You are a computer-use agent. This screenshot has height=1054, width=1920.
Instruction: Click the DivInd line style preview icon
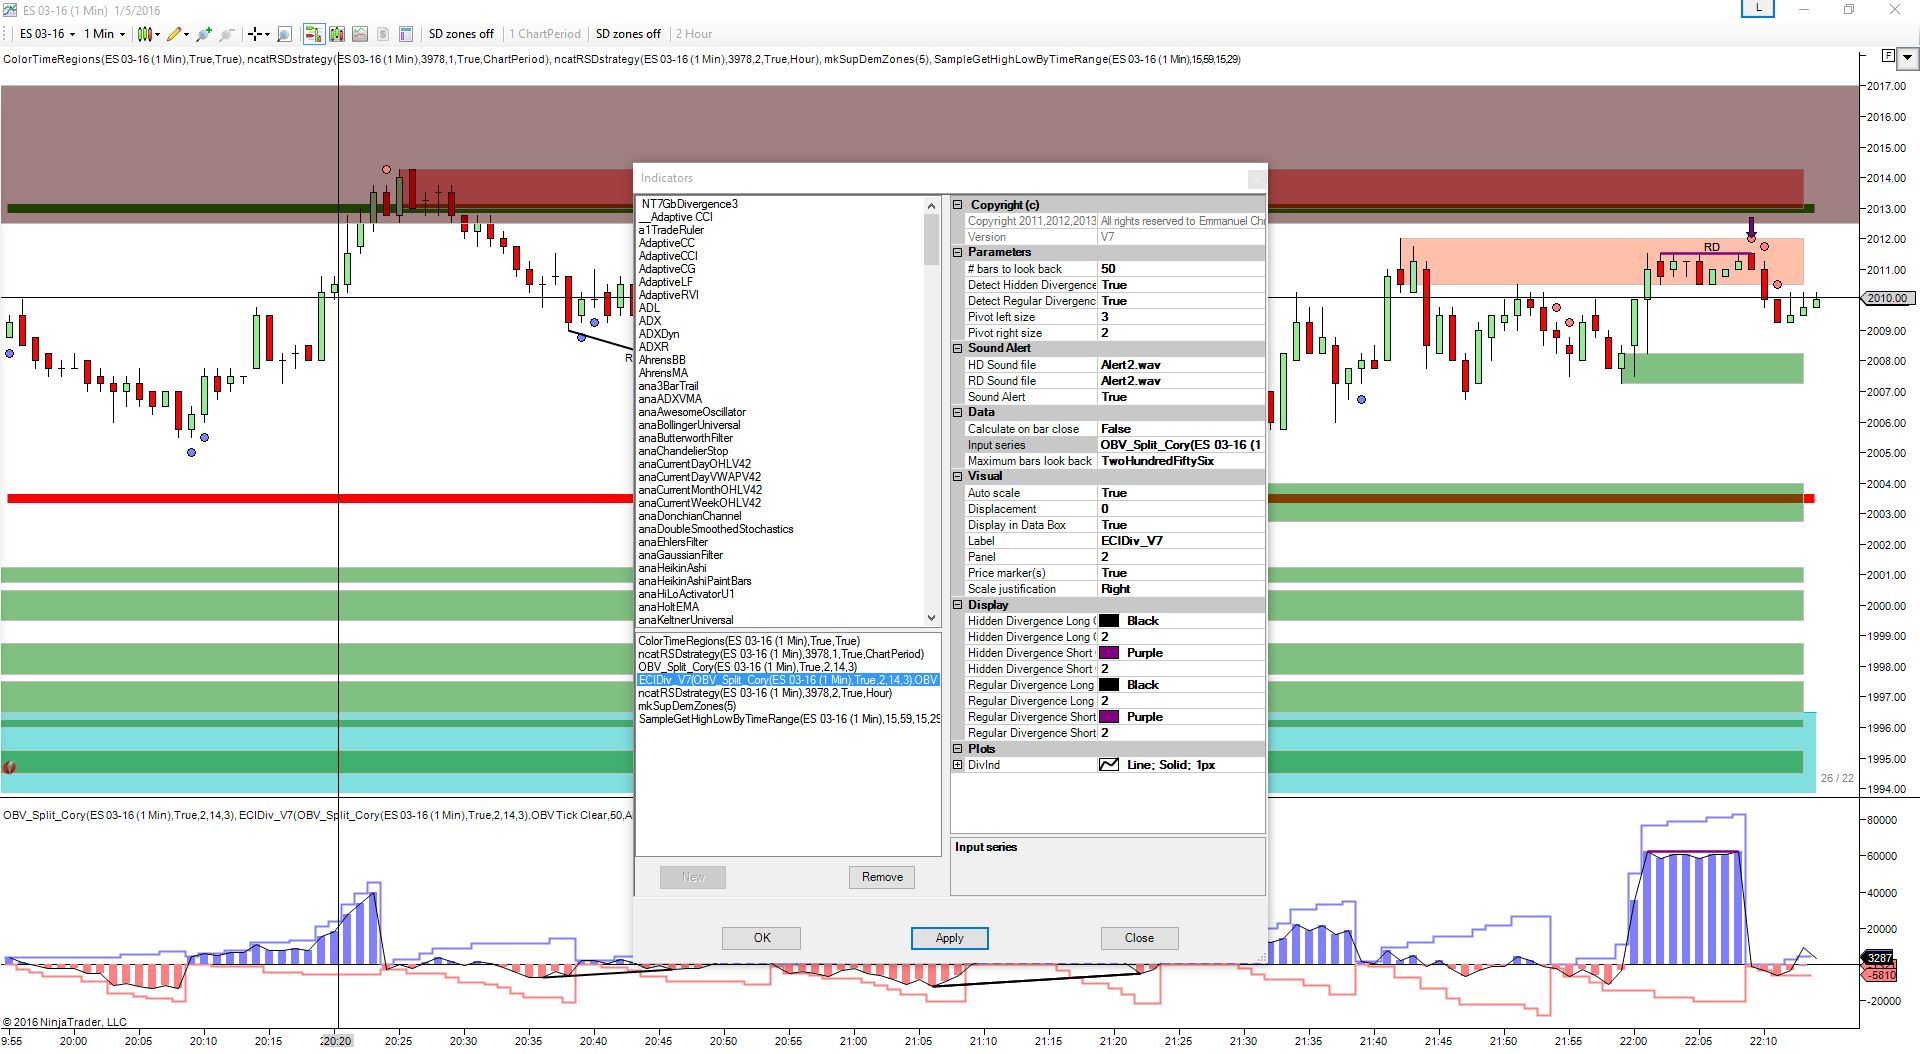(1109, 765)
